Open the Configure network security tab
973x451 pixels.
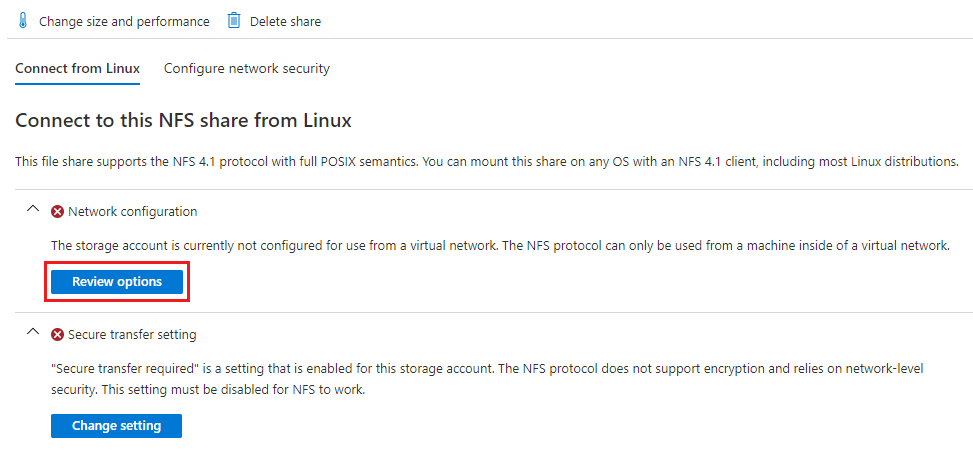[x=247, y=69]
